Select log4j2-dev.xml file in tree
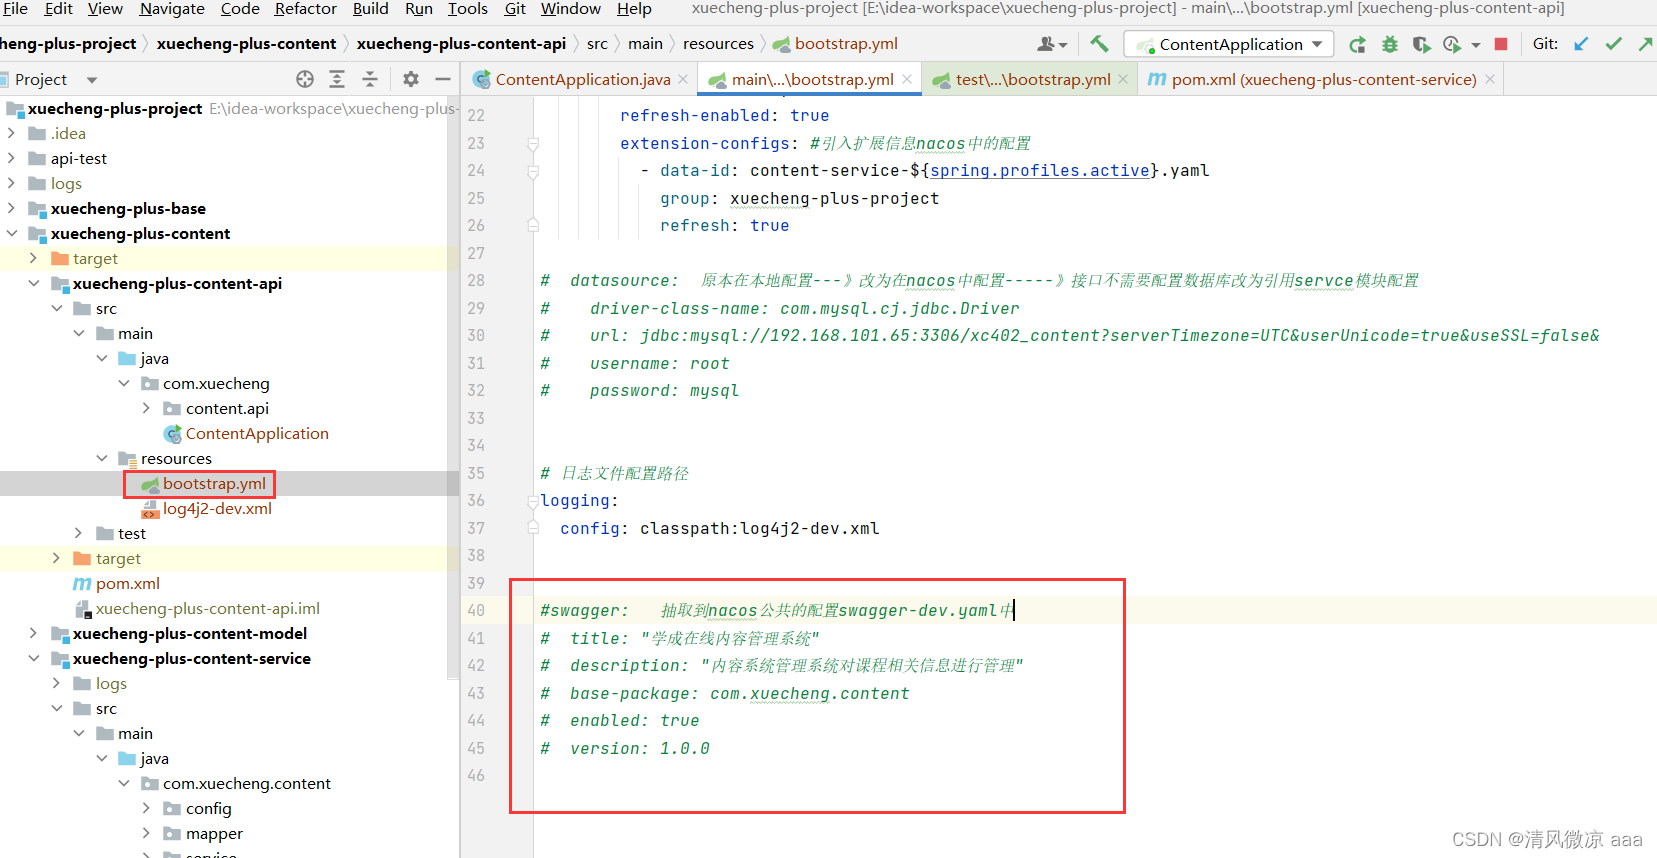Screen dimensions: 1657x858 coord(217,509)
